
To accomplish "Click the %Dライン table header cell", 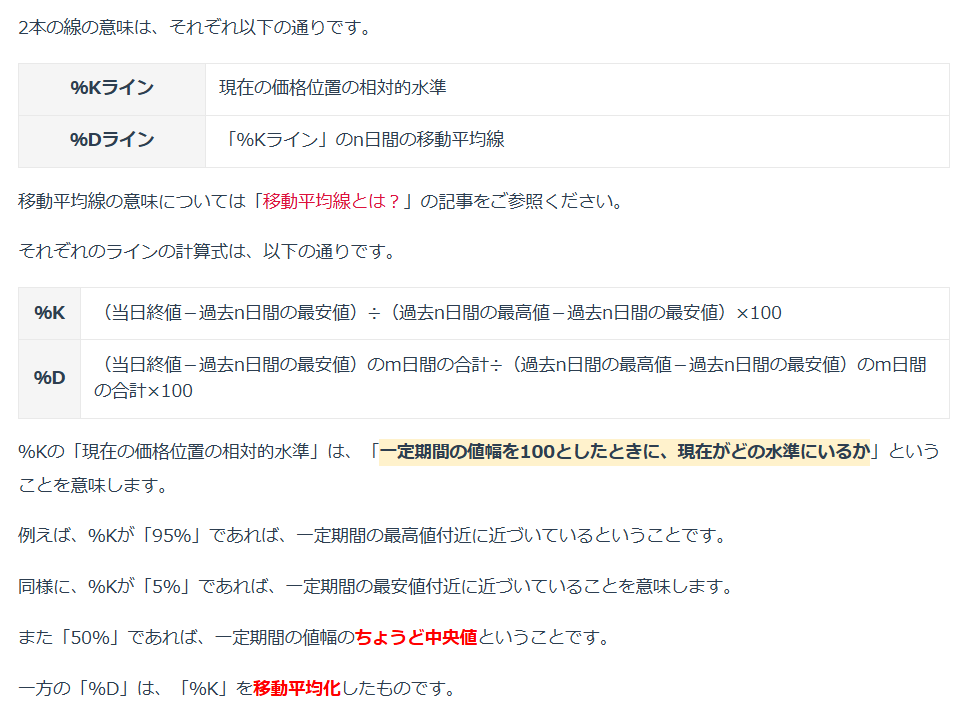I will point(112,140).
